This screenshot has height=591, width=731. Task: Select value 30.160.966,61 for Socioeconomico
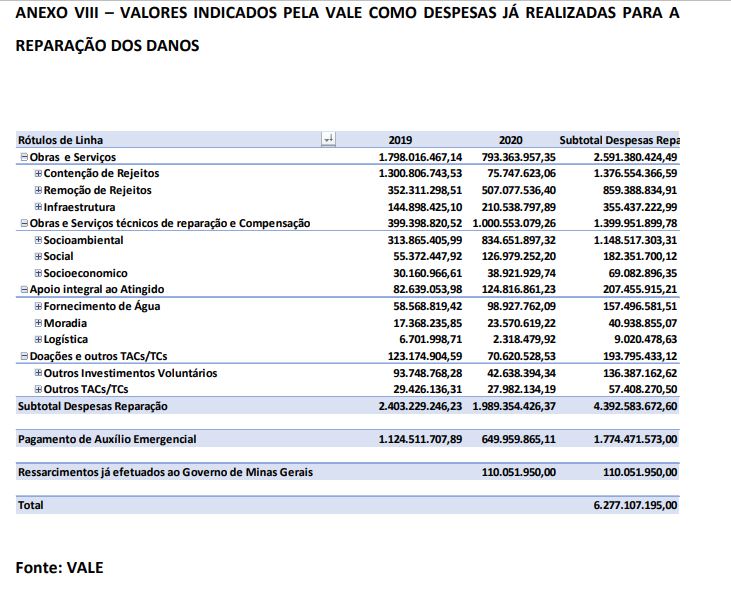click(x=428, y=273)
